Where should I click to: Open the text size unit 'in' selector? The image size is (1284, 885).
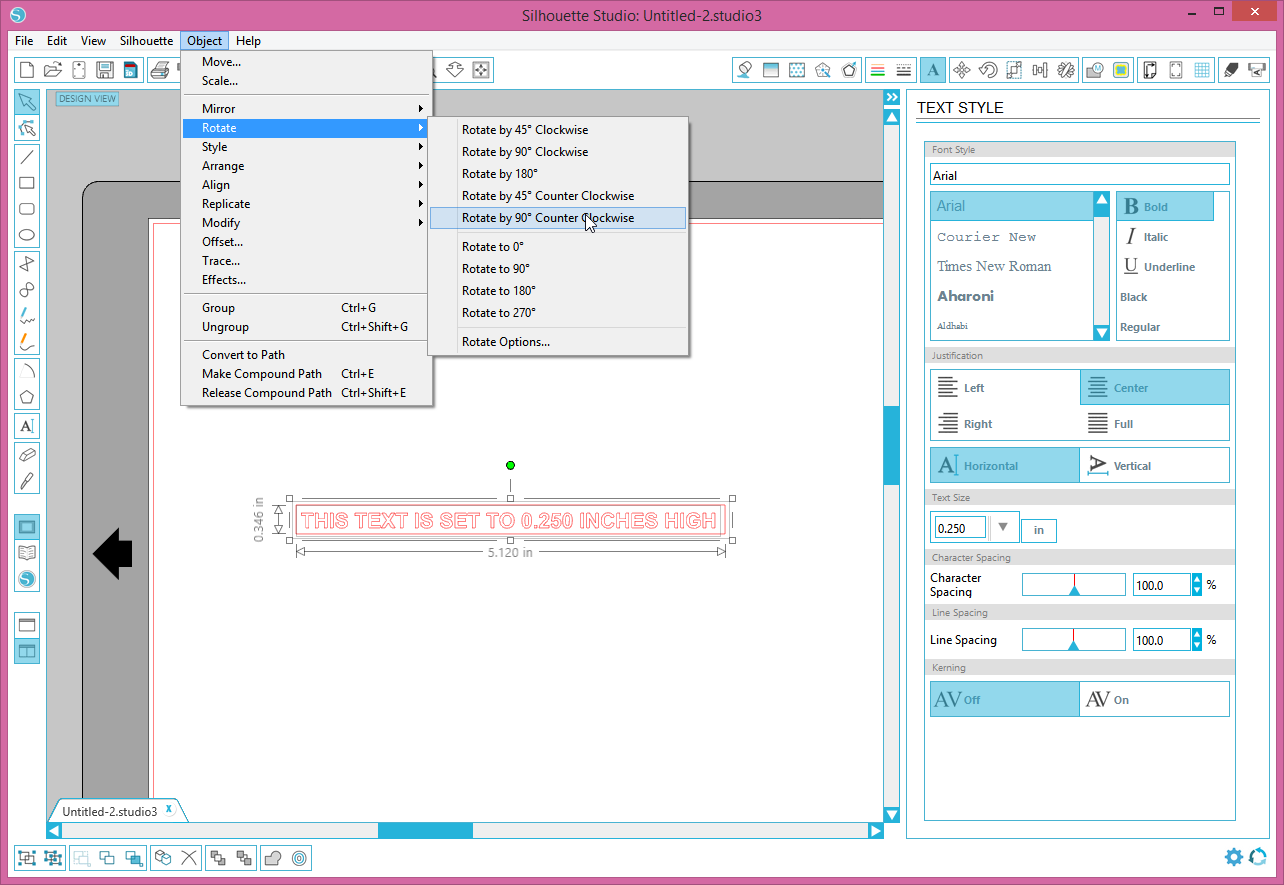click(x=1039, y=530)
